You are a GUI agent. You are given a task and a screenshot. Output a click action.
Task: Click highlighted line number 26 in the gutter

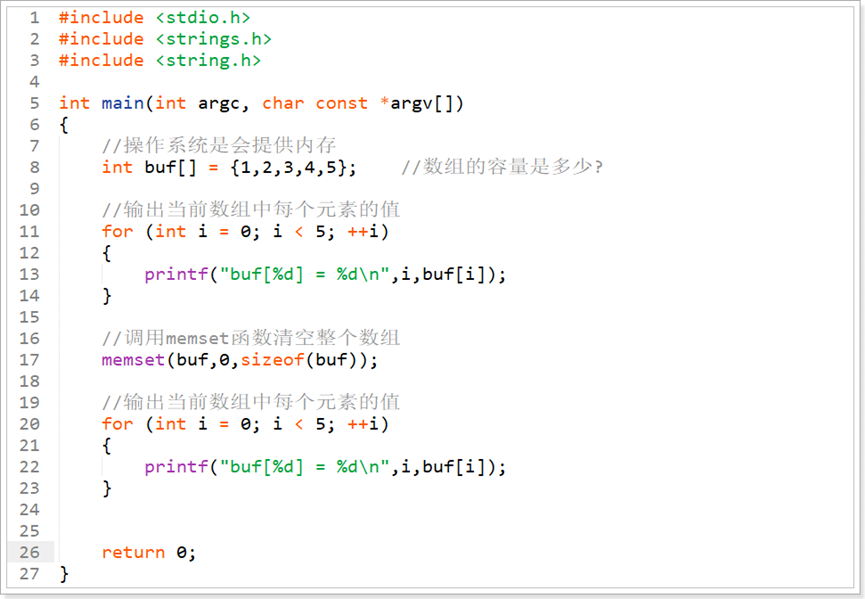[x=30, y=552]
